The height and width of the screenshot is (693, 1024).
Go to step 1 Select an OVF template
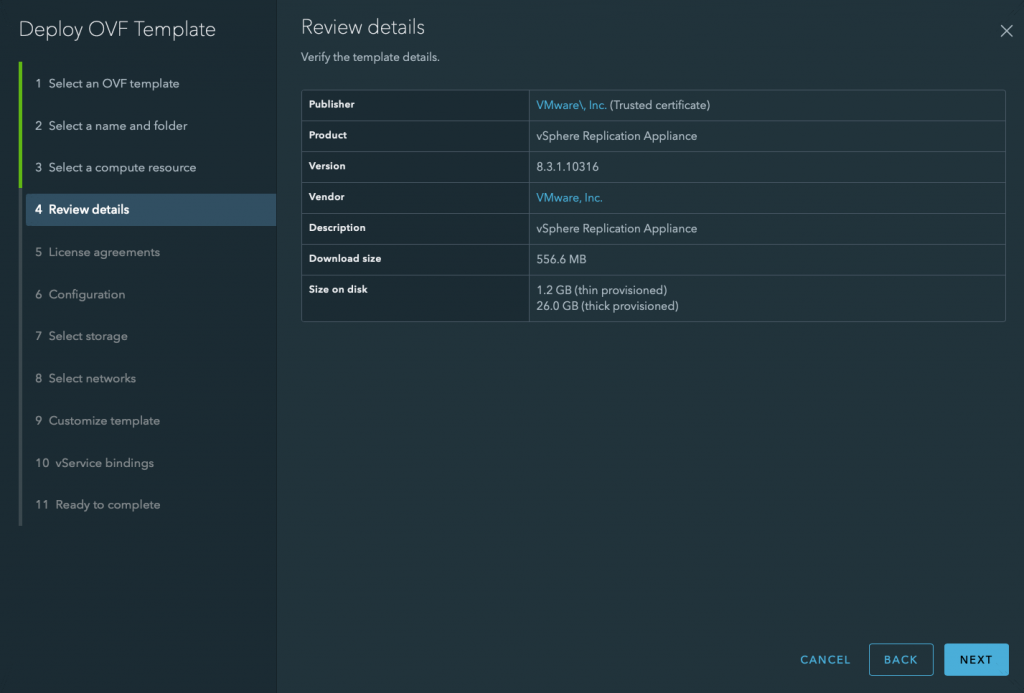pyautogui.click(x=107, y=84)
